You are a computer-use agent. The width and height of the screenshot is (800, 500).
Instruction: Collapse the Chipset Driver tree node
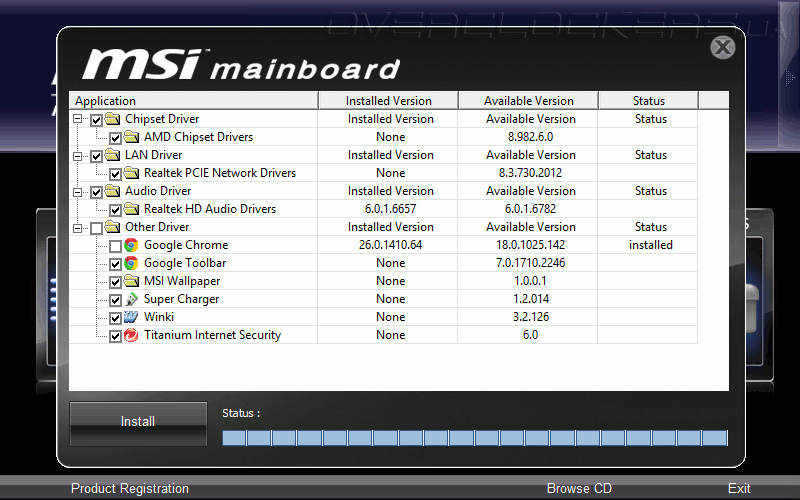78,119
